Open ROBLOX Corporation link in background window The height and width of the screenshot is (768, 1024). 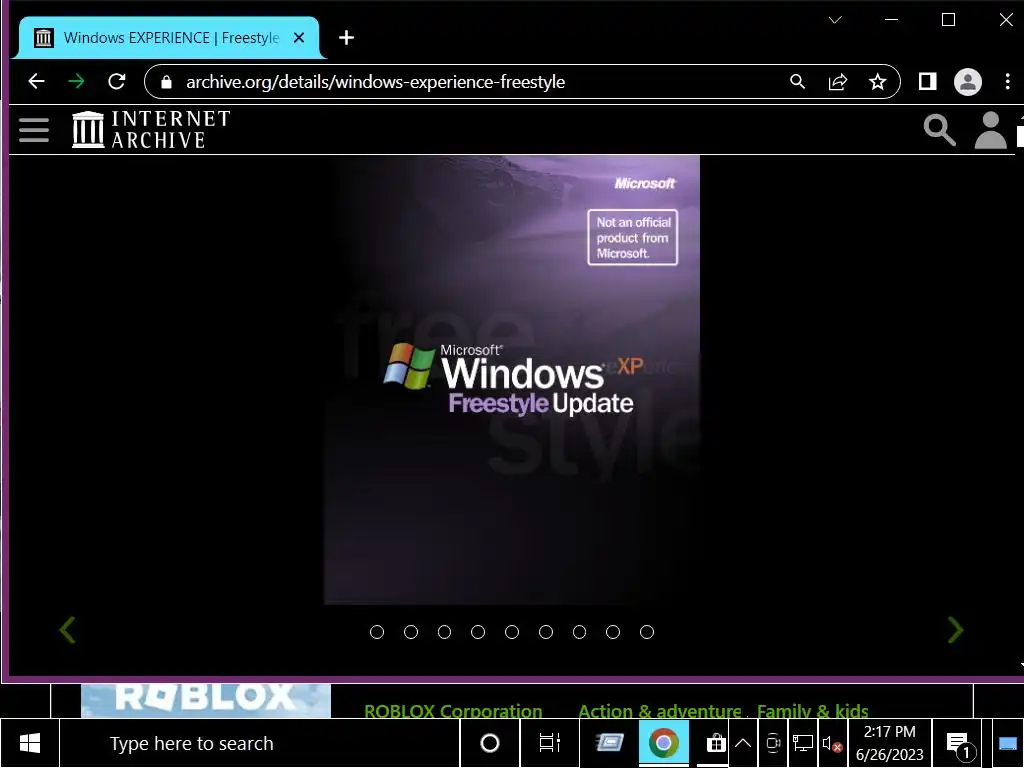click(x=453, y=711)
